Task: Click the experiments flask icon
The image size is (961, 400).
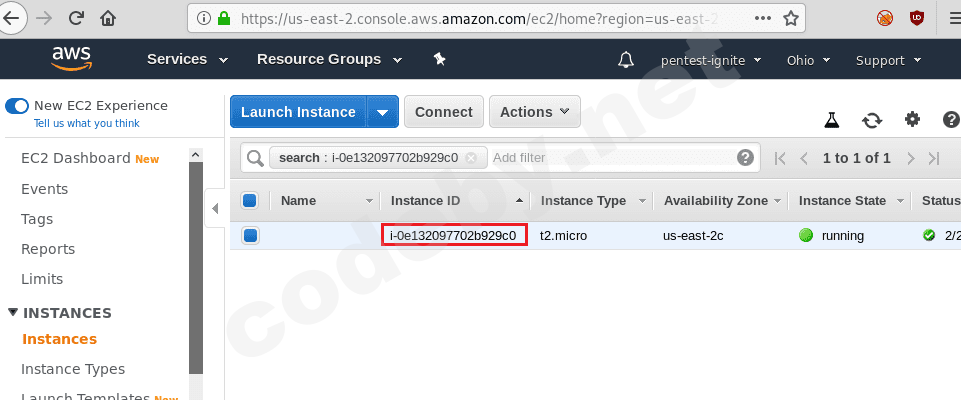Action: tap(832, 120)
